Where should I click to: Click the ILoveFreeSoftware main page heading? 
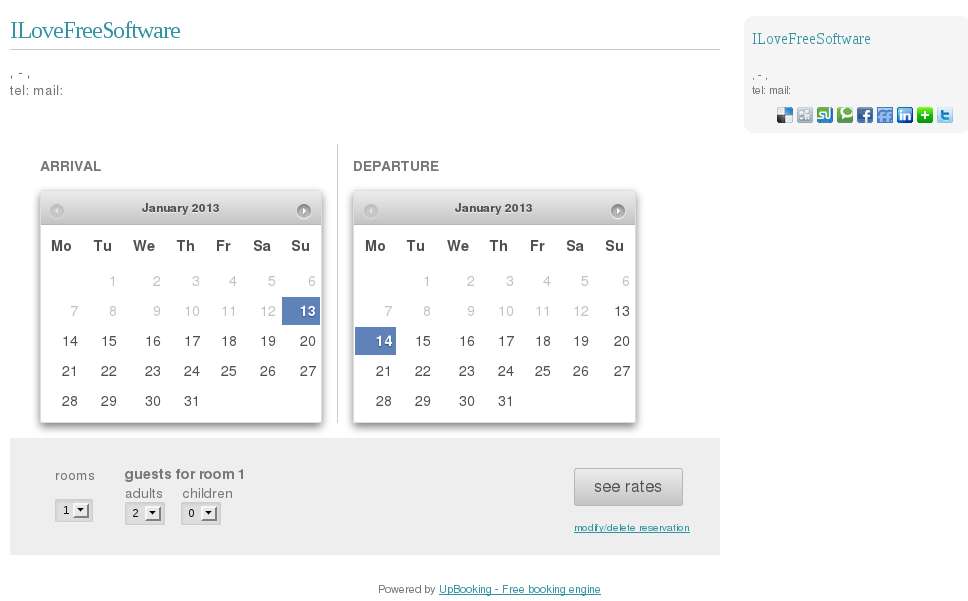click(x=95, y=31)
